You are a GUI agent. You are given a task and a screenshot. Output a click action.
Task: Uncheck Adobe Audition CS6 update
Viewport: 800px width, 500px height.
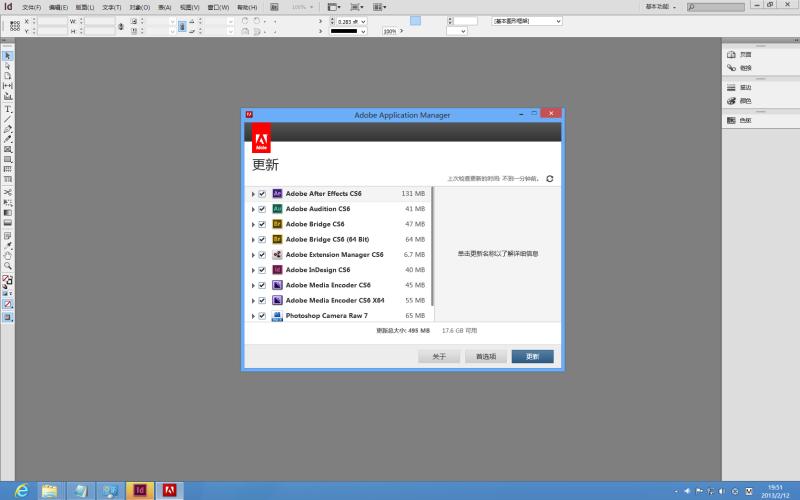(262, 209)
